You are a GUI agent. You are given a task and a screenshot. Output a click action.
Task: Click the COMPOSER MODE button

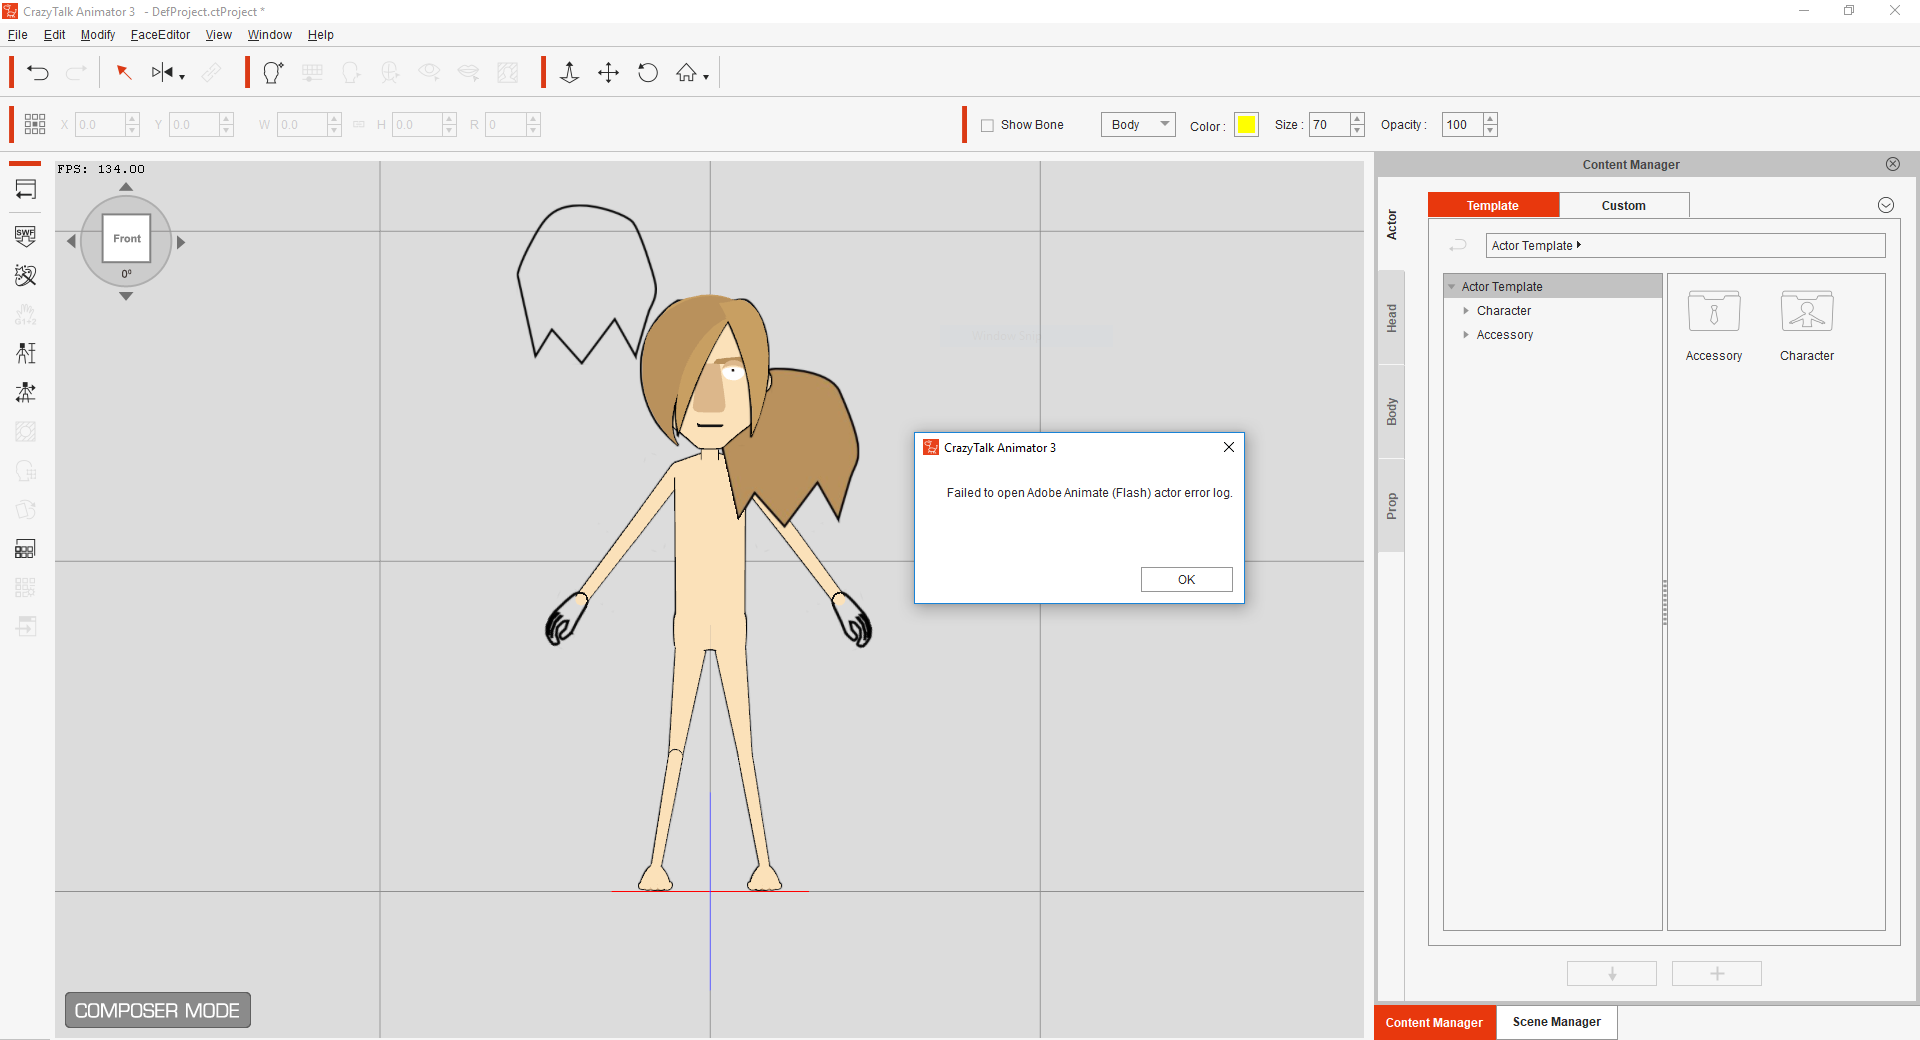158,1010
